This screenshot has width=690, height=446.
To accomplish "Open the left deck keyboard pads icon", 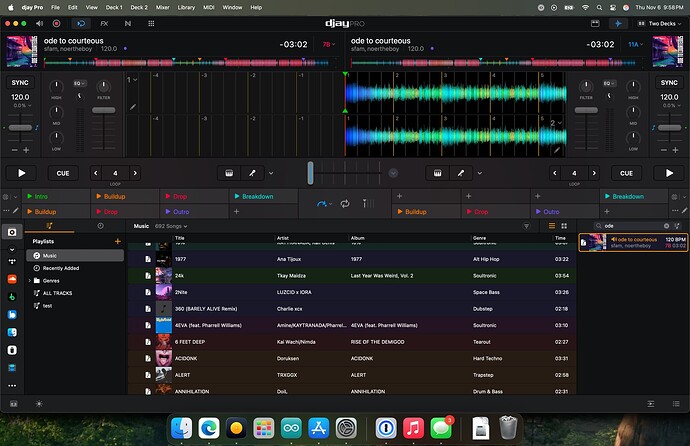I will point(231,173).
